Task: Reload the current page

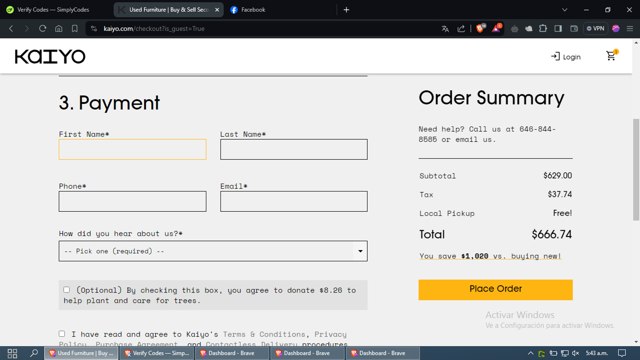Action: click(42, 29)
